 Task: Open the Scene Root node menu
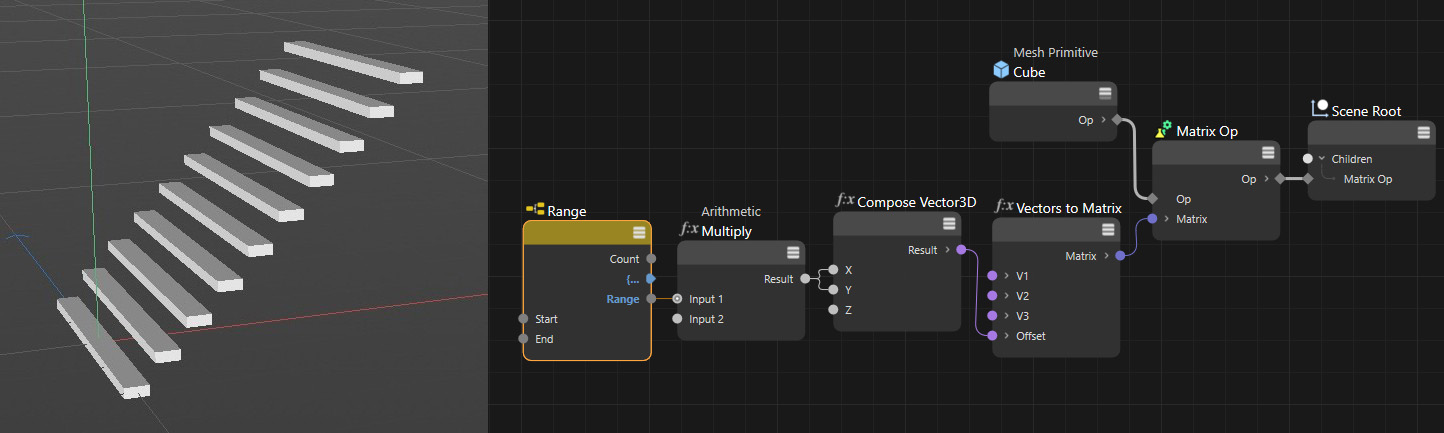tap(1423, 132)
